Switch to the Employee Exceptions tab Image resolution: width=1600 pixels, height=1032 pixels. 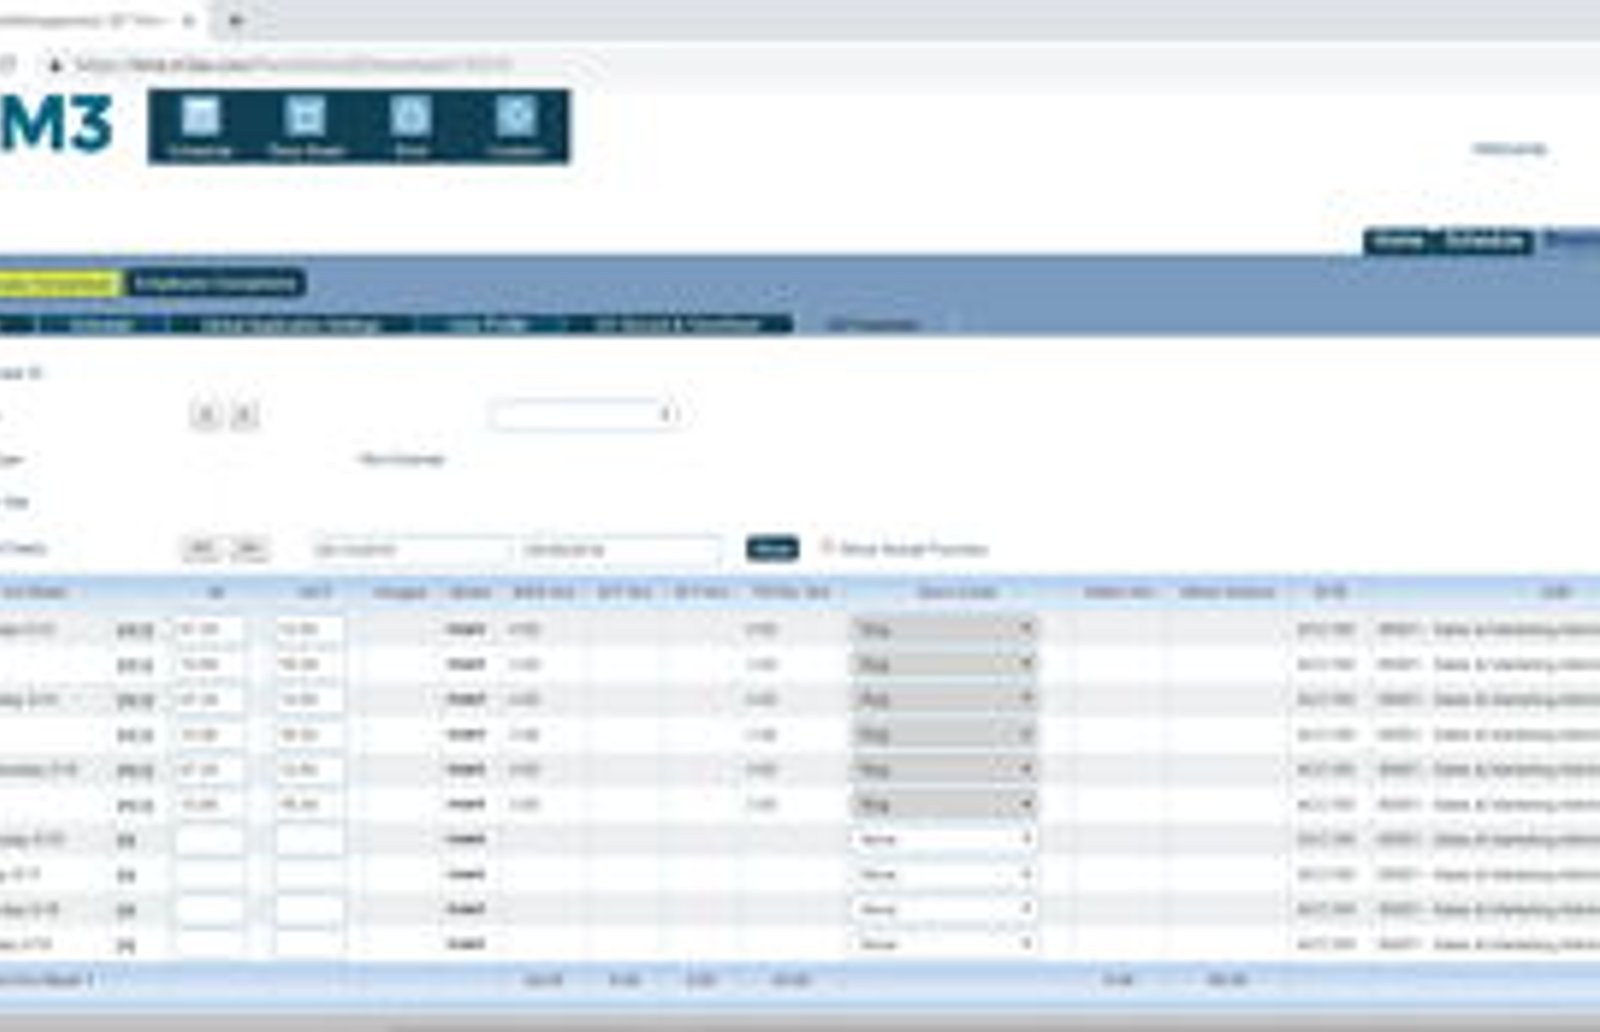[216, 284]
